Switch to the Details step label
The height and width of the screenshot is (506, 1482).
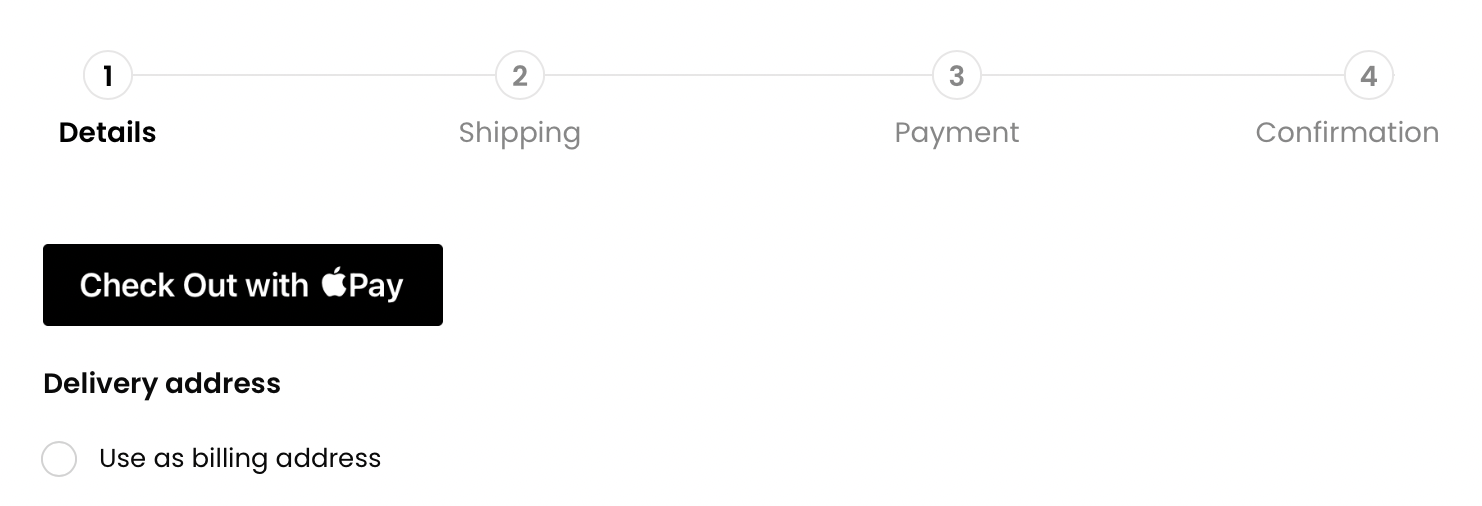pyautogui.click(x=108, y=132)
